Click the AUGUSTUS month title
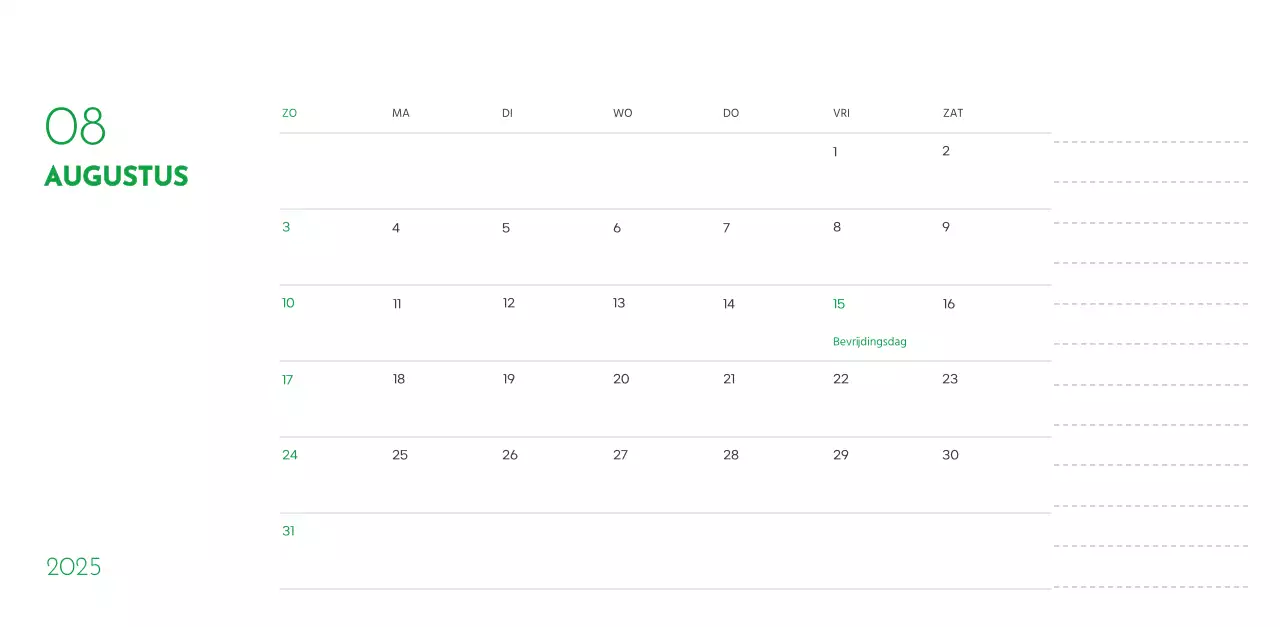The width and height of the screenshot is (1280, 627). coord(116,176)
